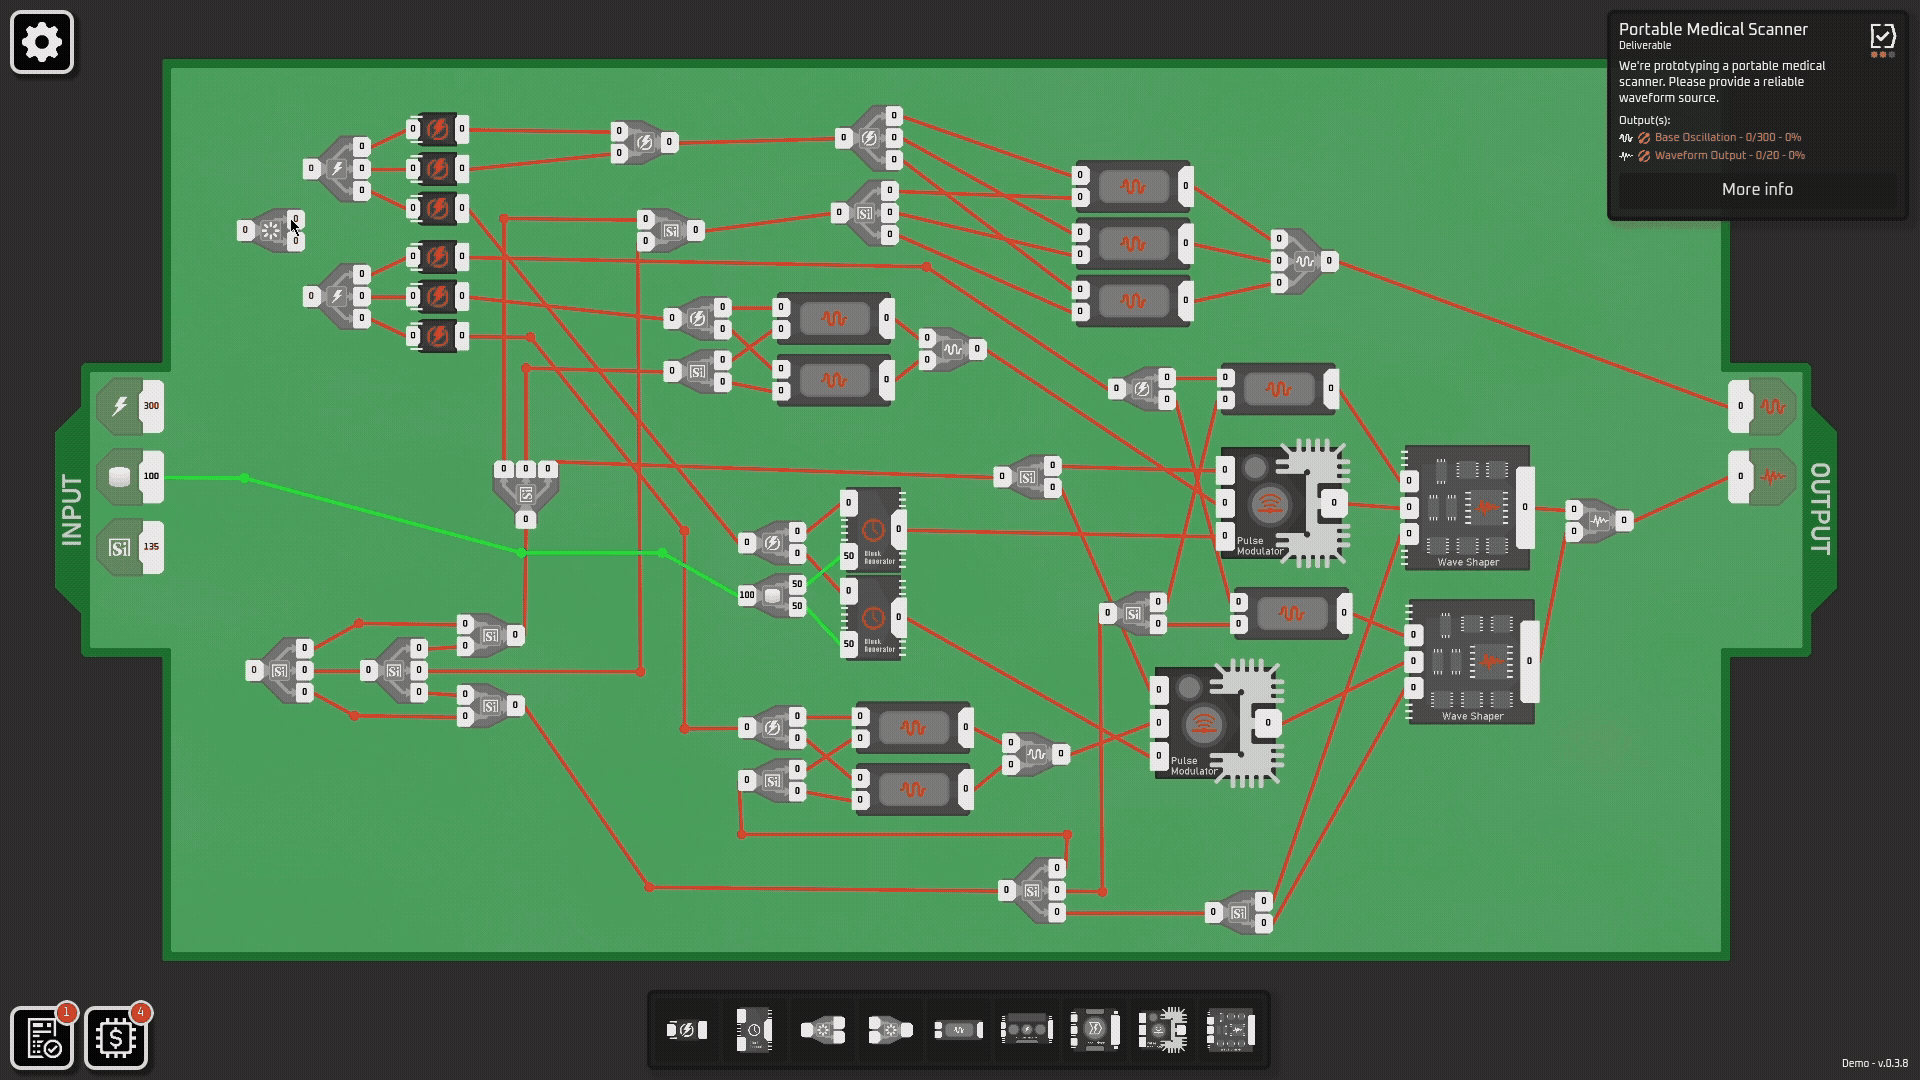Pick the three-dial amplifier module from the parts toolbar
1920x1080 pixels.
1026,1030
